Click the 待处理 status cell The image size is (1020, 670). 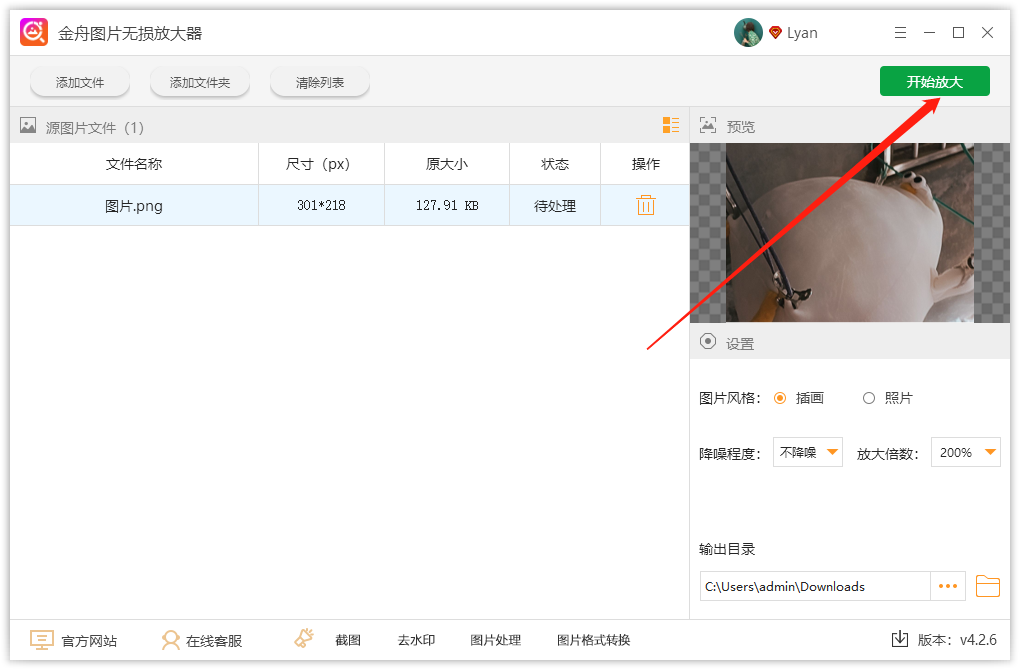555,206
